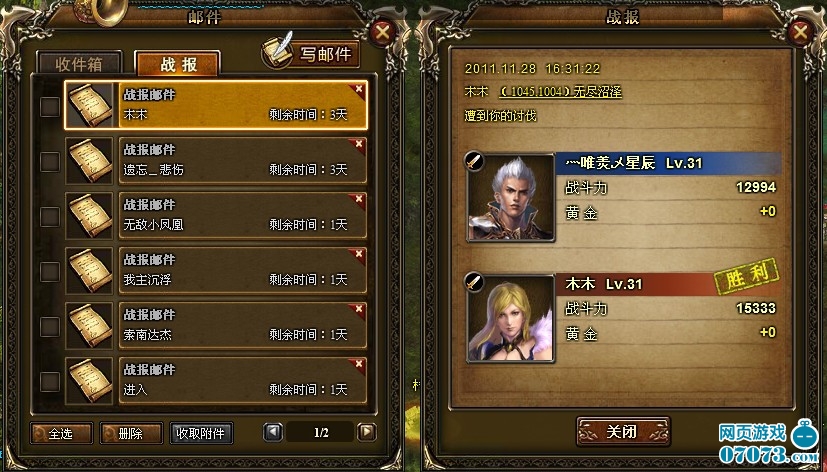The width and height of the screenshot is (827, 472).
Task: Click the scroll icon beside 遗忘_悲伤 mail
Action: click(89, 160)
